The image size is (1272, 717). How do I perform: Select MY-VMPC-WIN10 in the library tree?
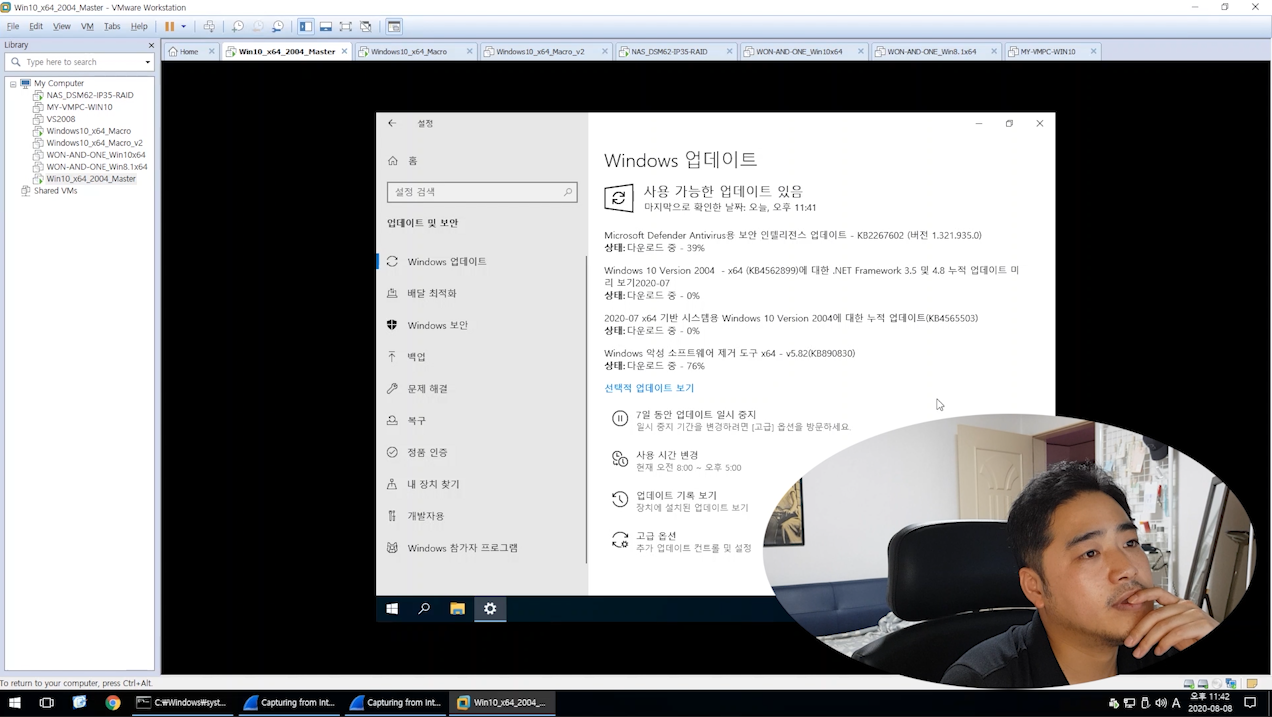79,107
